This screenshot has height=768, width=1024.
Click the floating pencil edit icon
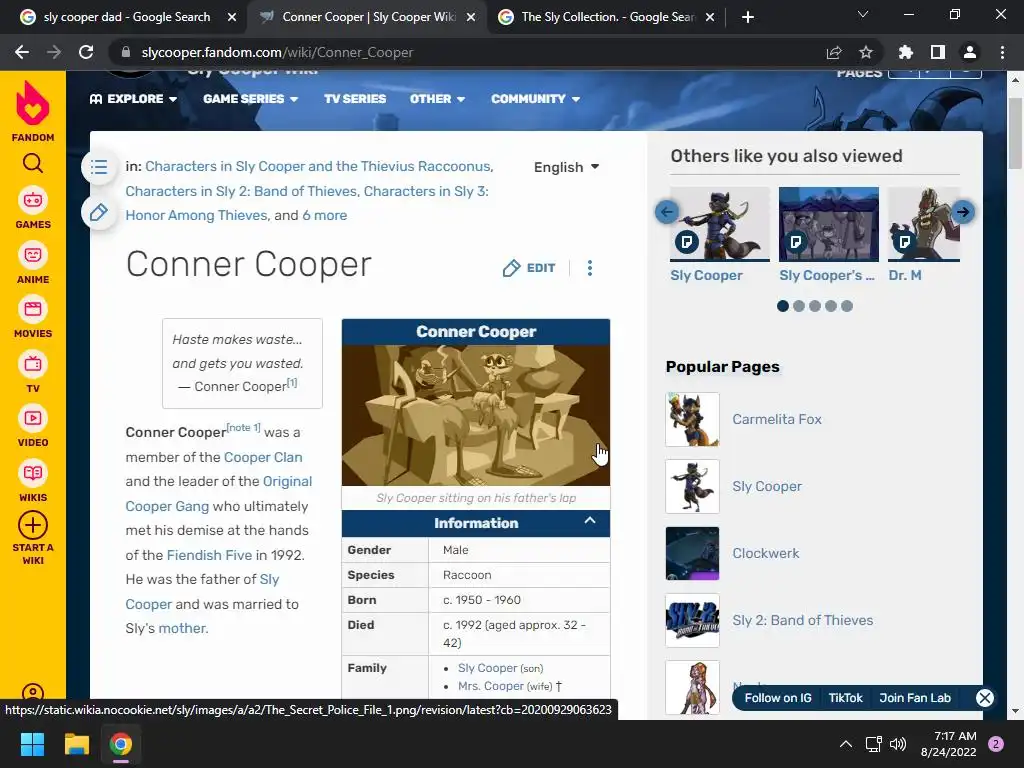[x=99, y=212]
